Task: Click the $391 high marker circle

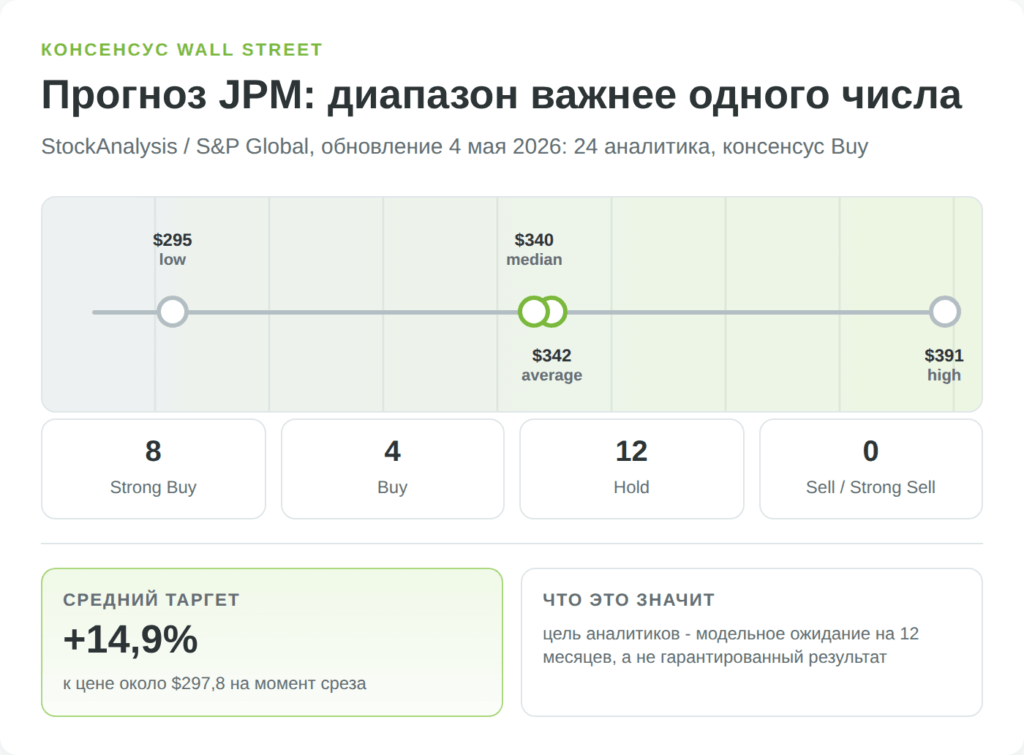Action: click(944, 312)
